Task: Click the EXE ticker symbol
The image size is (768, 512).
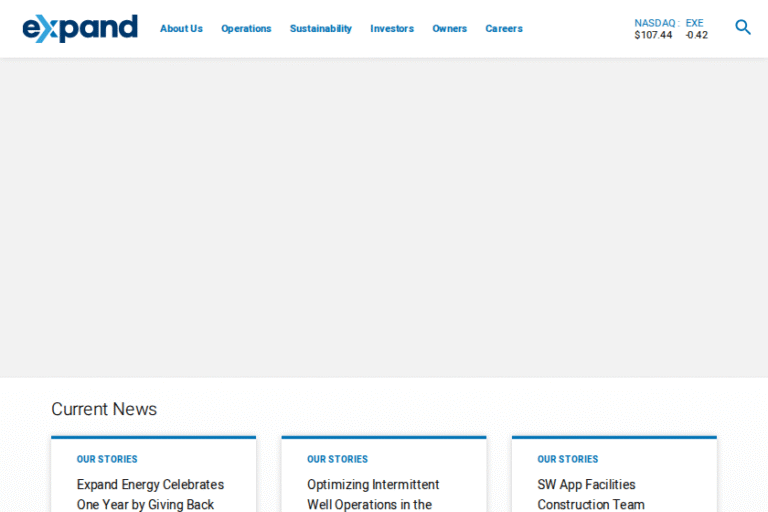Action: (694, 23)
